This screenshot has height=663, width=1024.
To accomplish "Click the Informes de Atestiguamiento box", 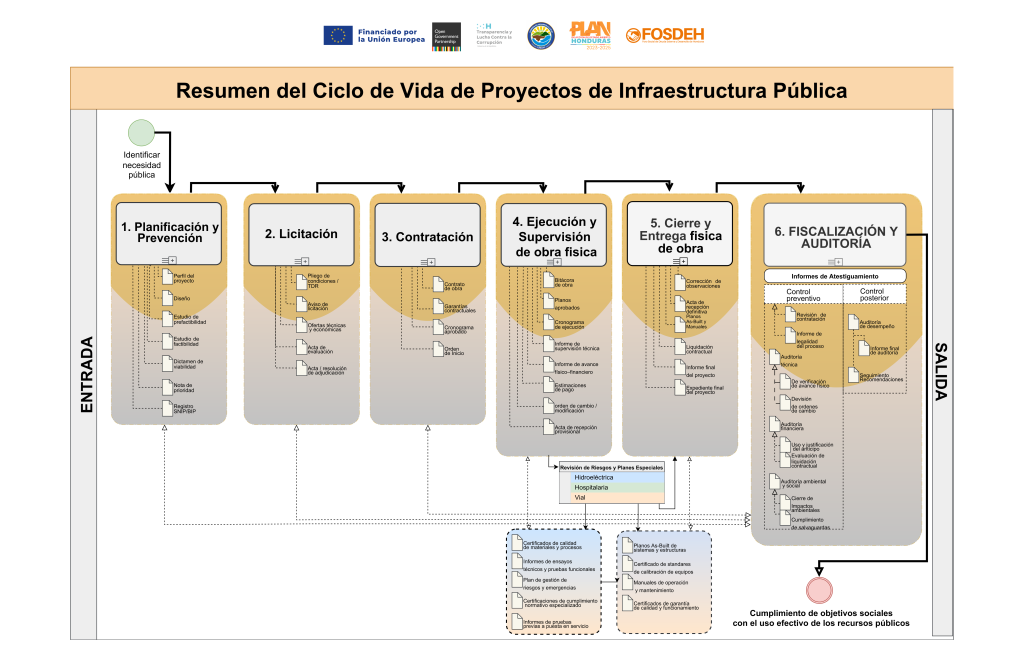I will (835, 276).
